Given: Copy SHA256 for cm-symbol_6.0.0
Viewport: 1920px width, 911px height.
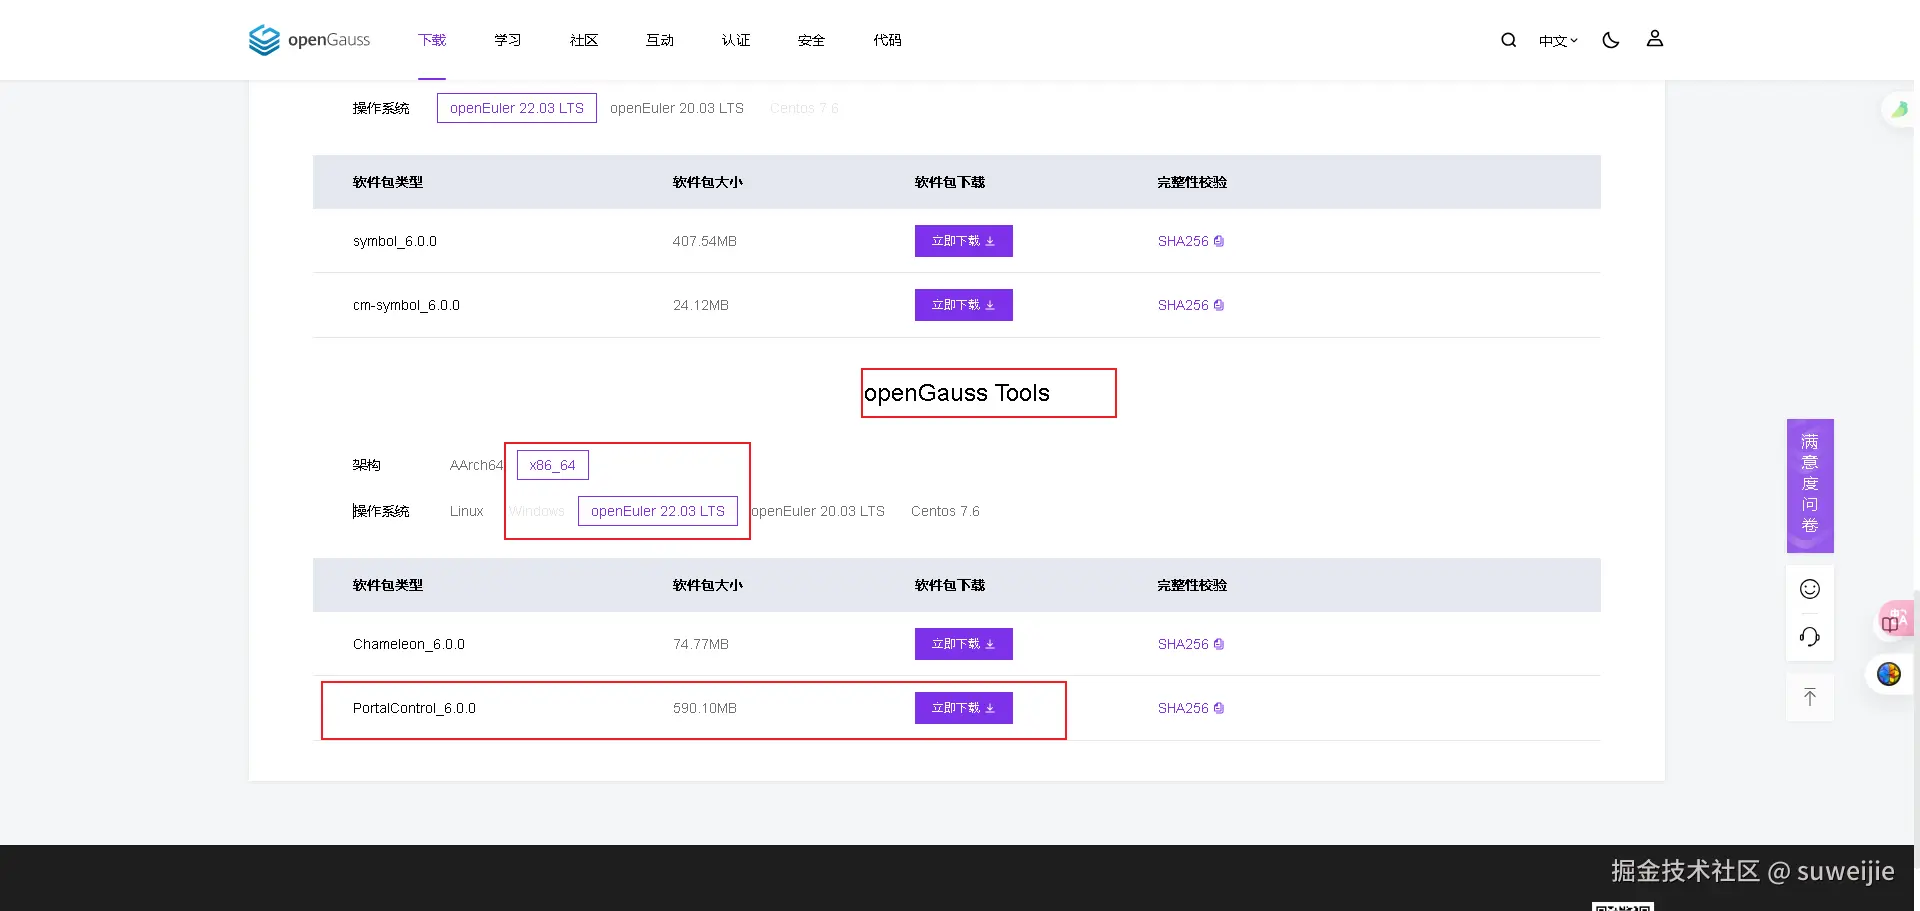Looking at the screenshot, I should 1190,305.
